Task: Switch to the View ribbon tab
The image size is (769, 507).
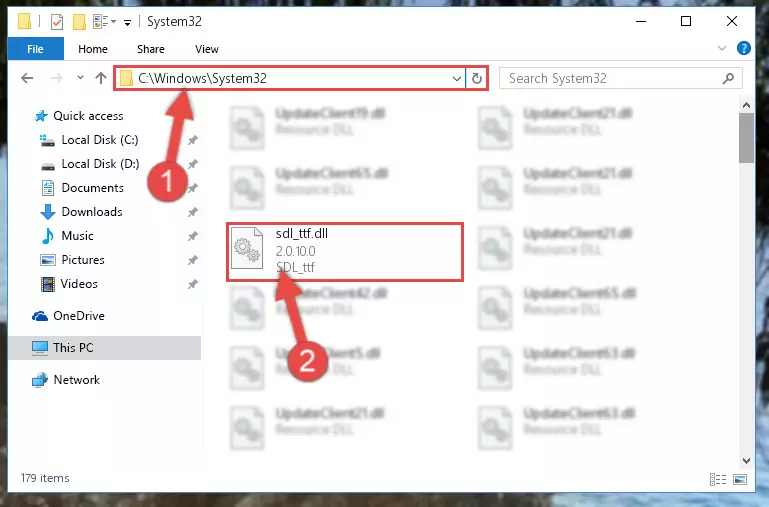Action: point(206,49)
